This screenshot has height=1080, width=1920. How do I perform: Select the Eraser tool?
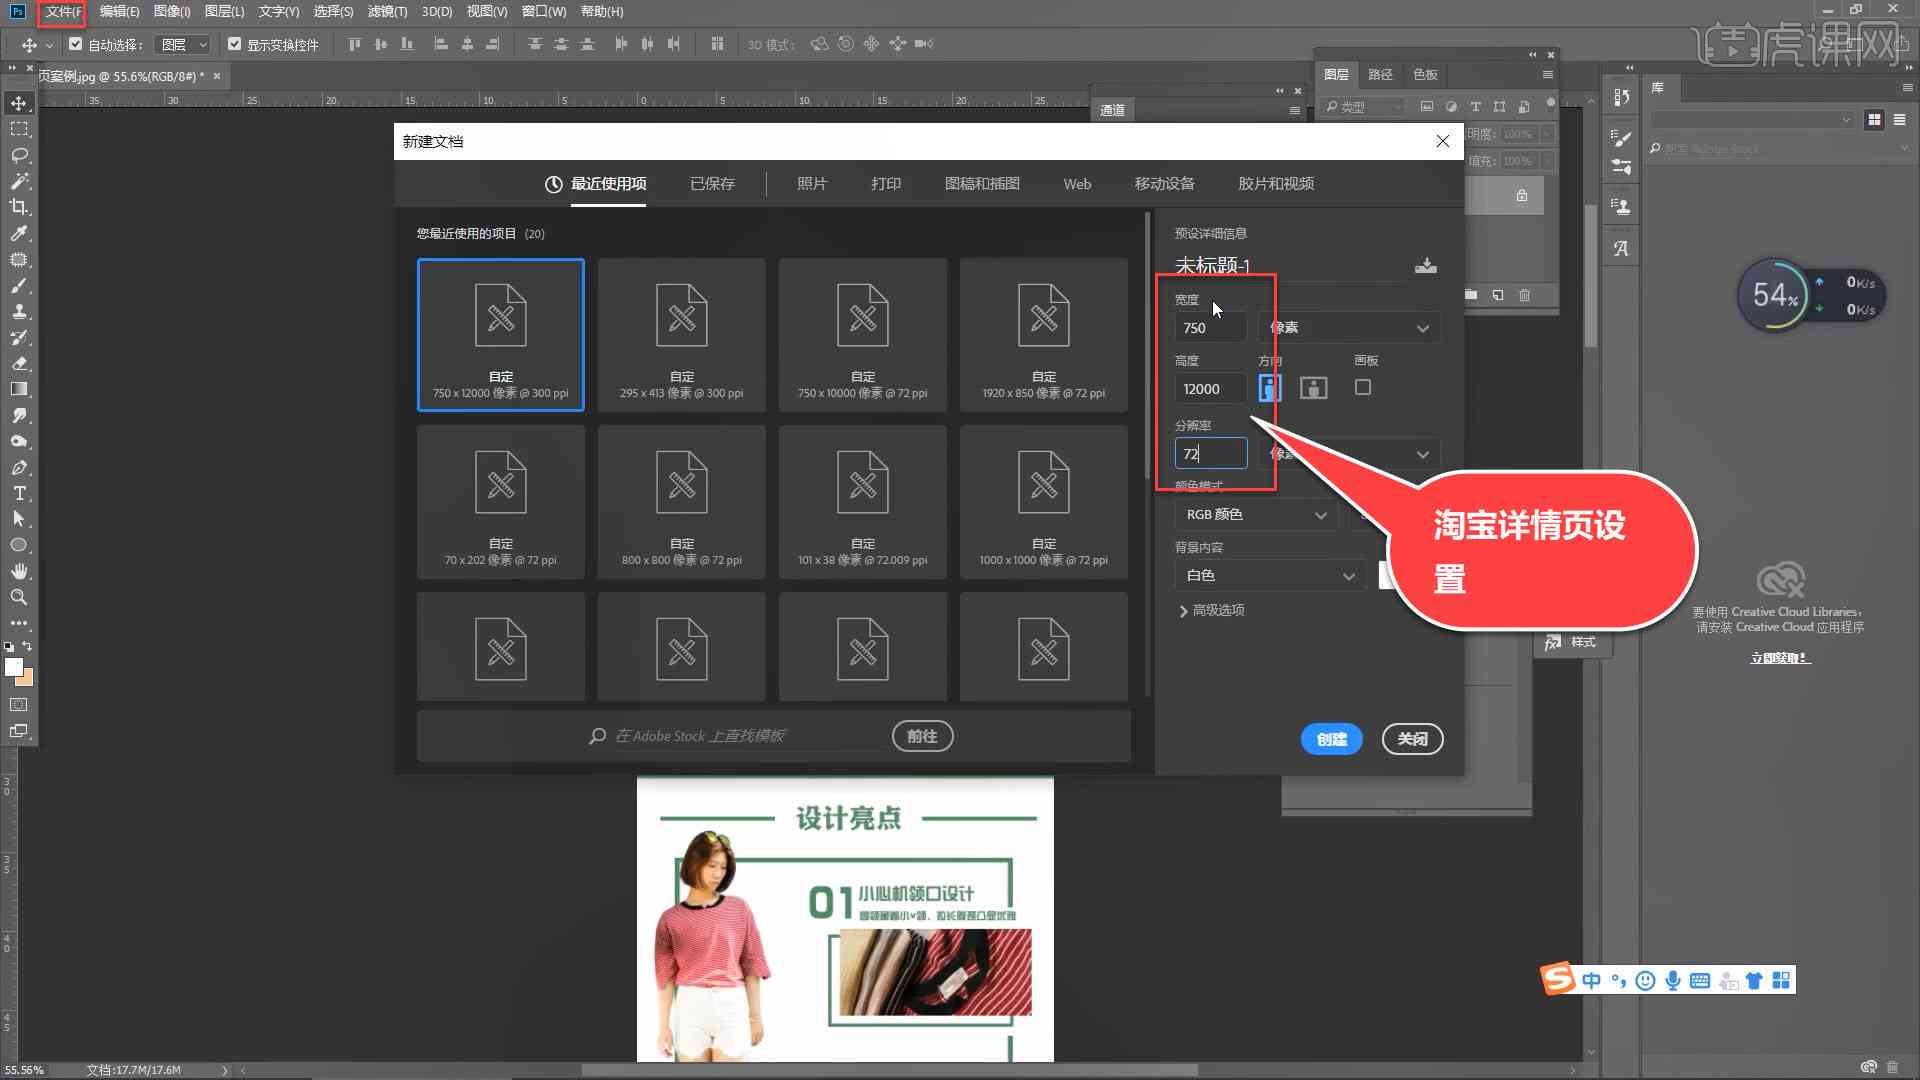pyautogui.click(x=19, y=363)
